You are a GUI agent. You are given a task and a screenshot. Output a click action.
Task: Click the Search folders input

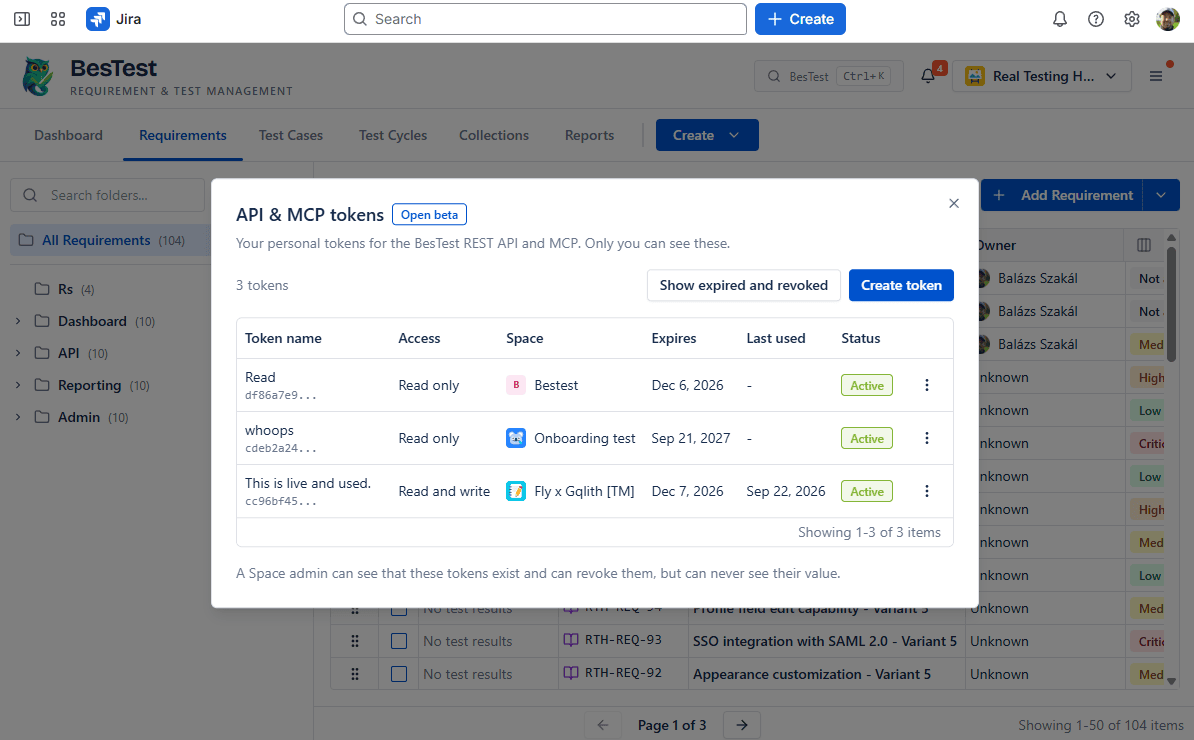point(107,196)
